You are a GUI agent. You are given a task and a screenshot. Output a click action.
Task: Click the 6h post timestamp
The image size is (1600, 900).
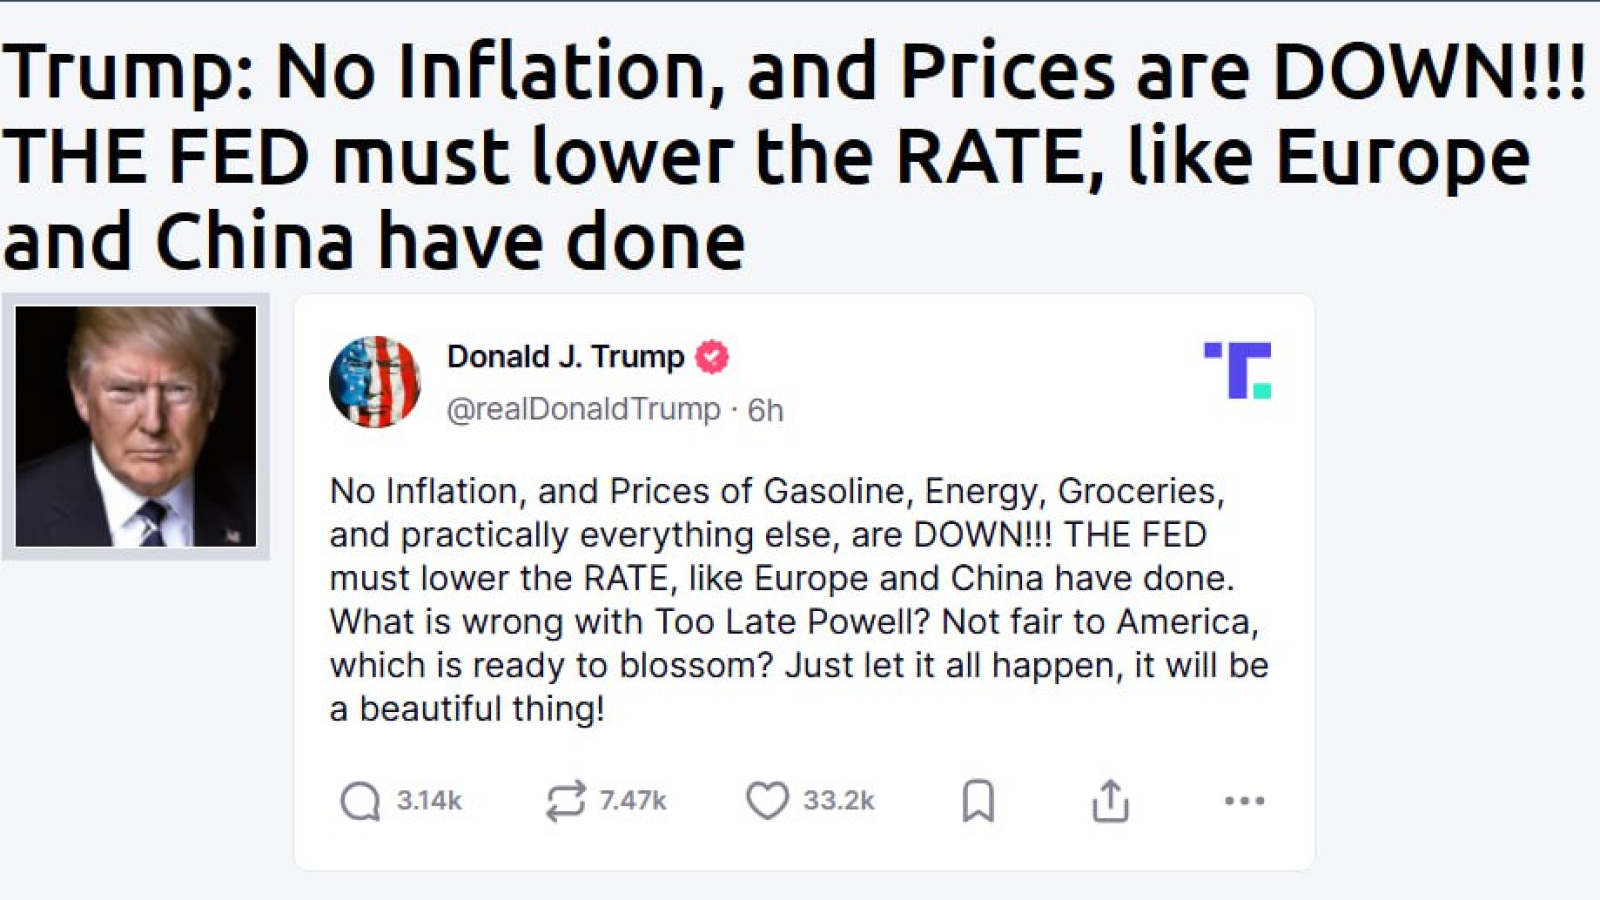click(766, 410)
